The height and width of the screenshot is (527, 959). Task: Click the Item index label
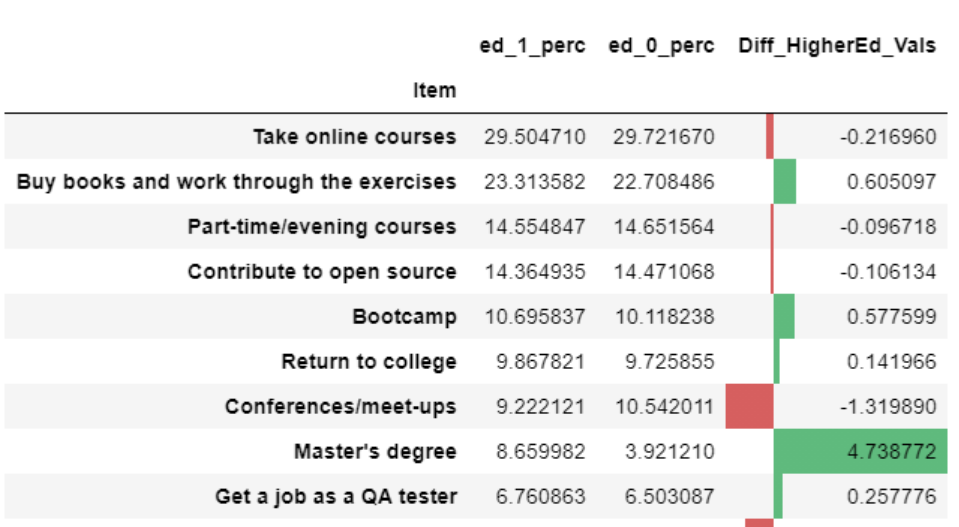434,91
